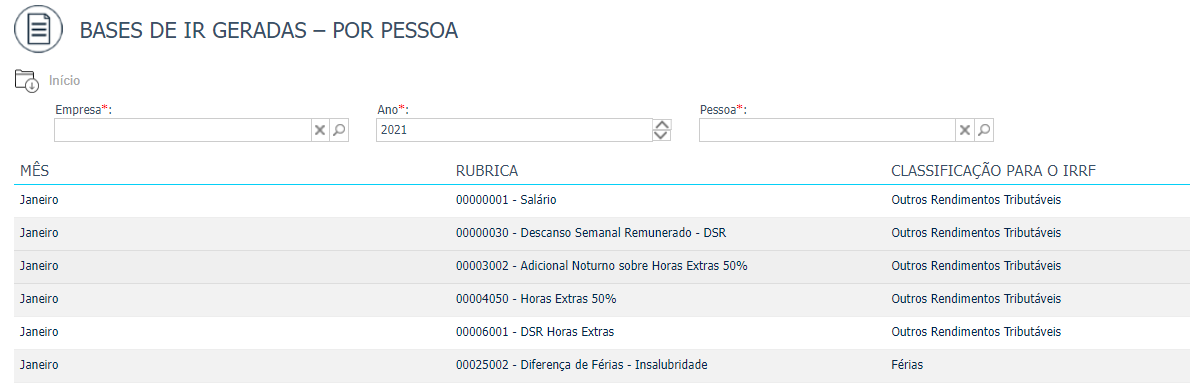1190x388 pixels.
Task: Select the Descanso Semanal Remunerado - DSR row
Action: coord(602,233)
